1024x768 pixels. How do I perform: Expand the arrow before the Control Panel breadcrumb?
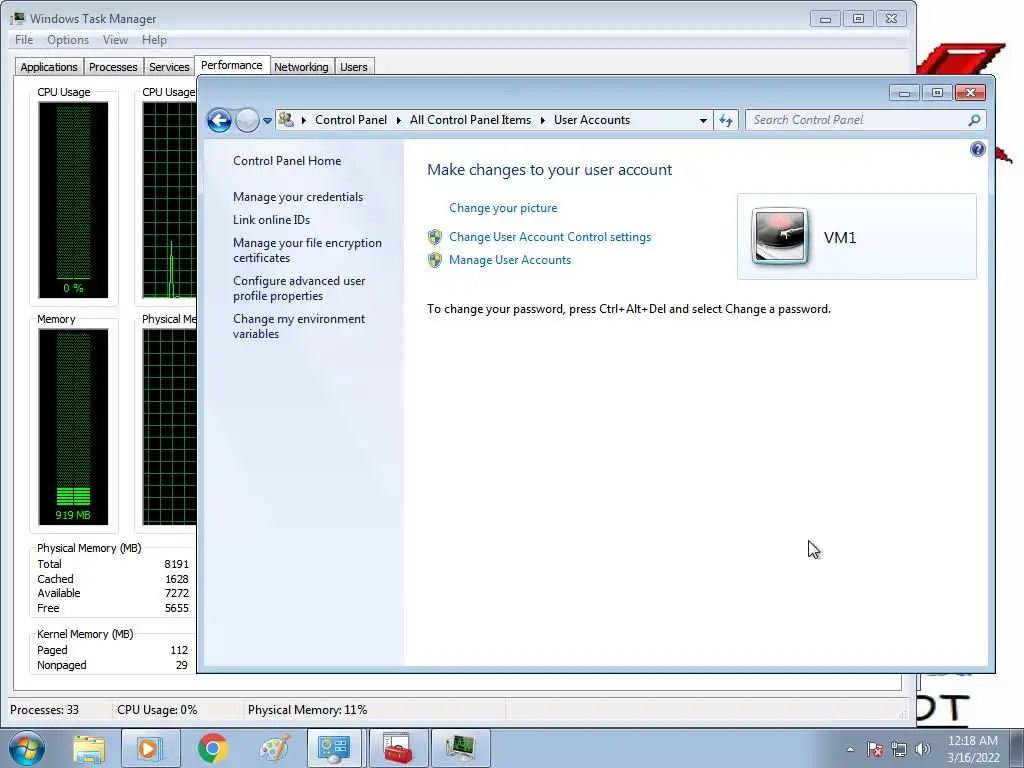304,120
